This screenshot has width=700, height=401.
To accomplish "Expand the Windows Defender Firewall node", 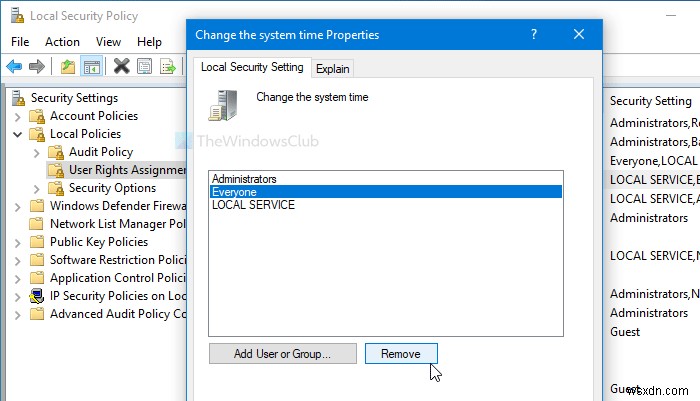I will [17, 207].
